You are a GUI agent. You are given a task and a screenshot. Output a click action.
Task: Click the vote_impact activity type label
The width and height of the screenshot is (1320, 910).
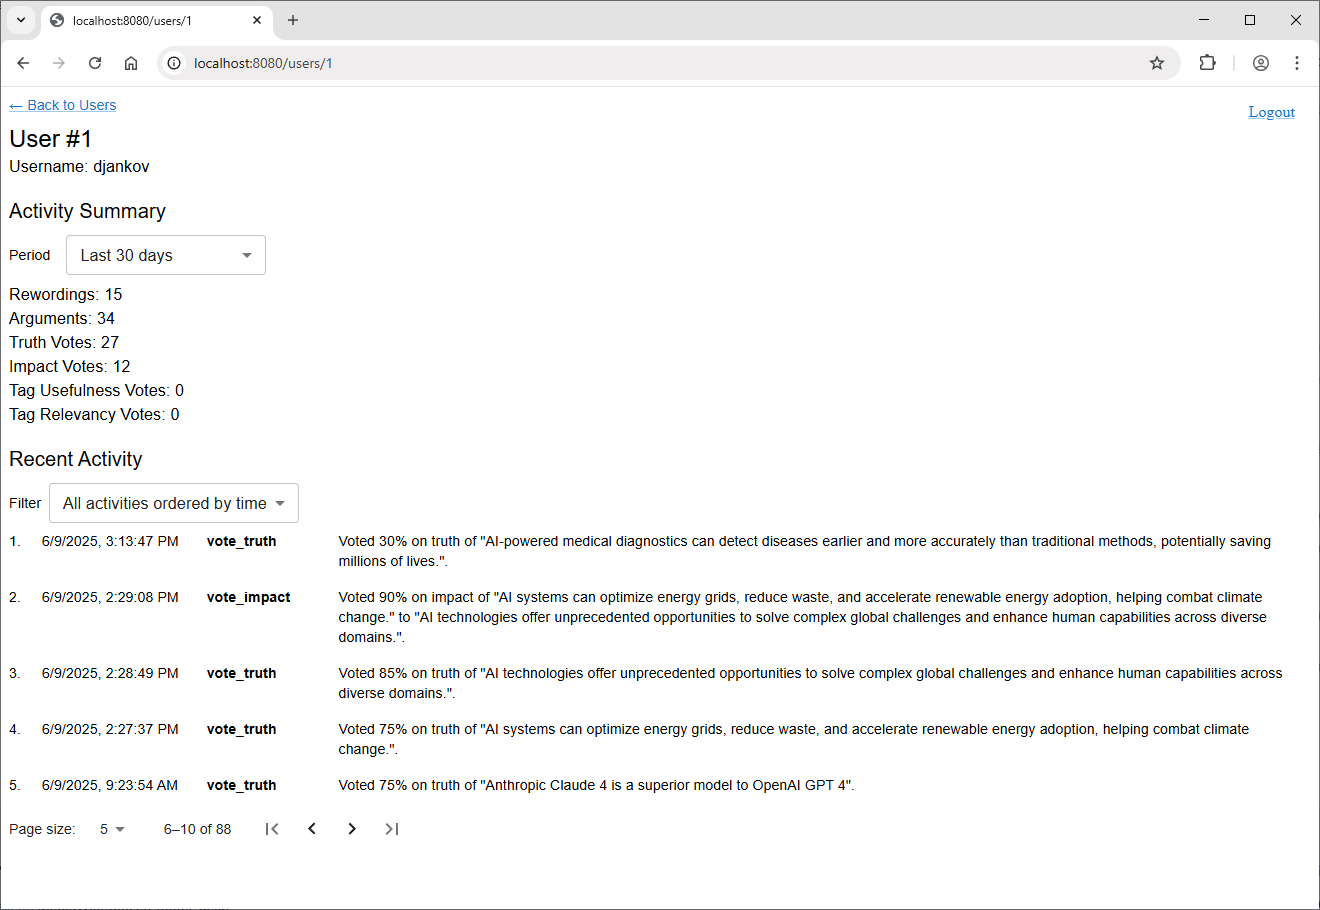(249, 597)
